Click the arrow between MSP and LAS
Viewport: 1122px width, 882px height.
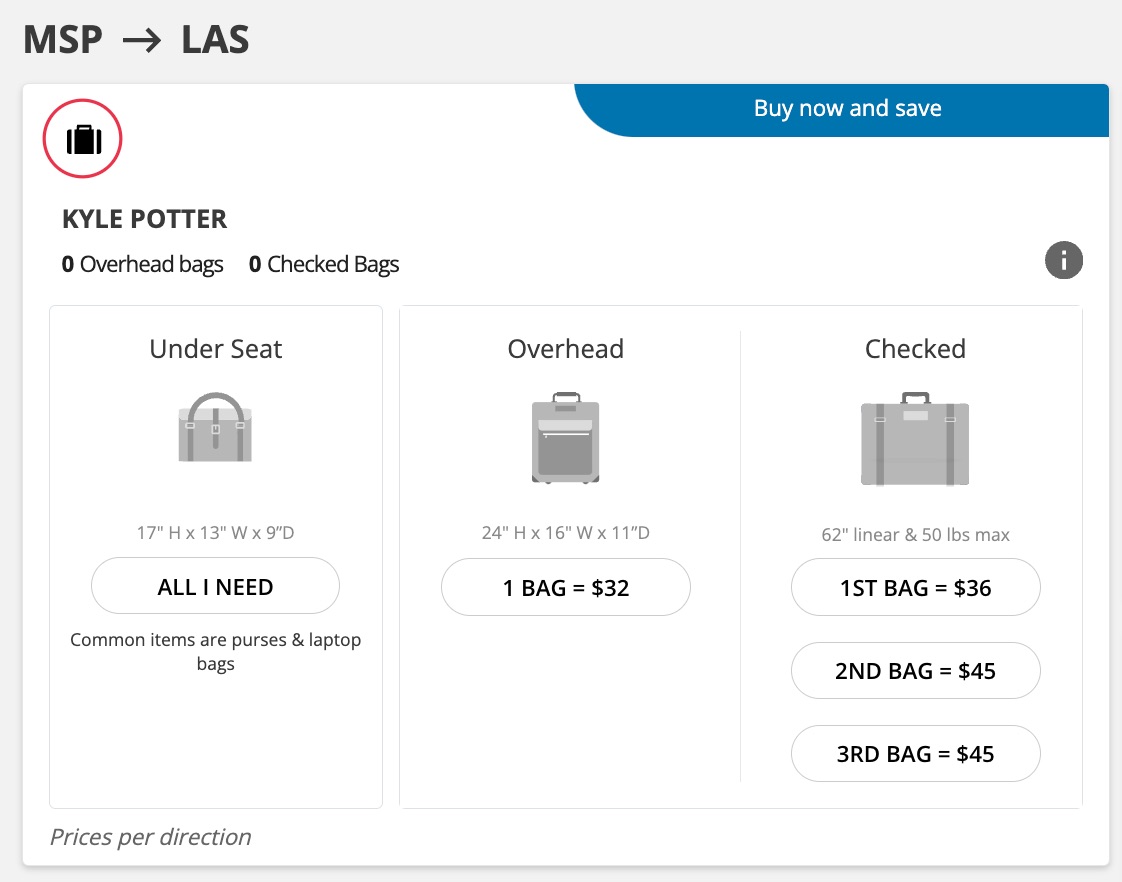139,41
